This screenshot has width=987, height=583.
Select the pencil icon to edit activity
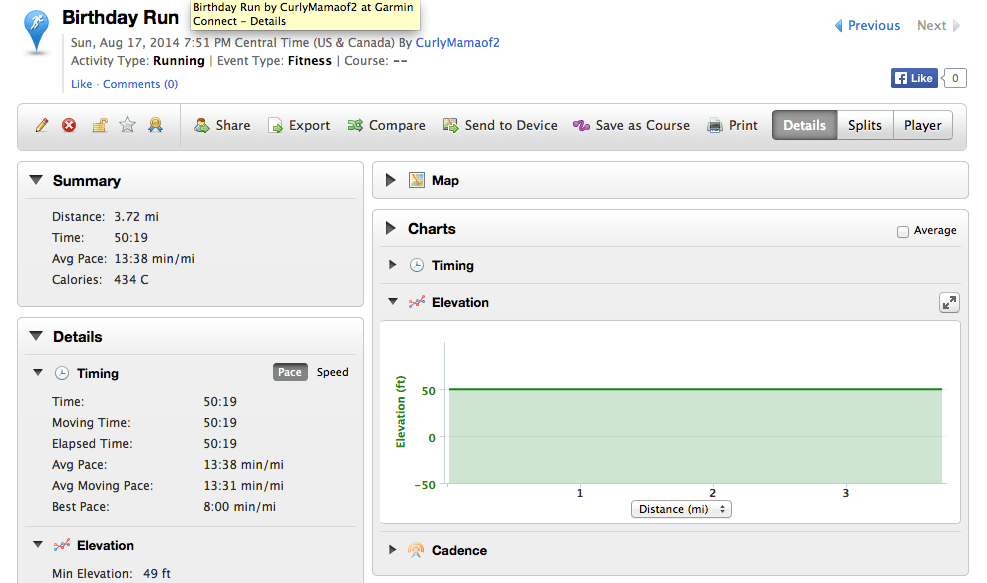click(41, 125)
